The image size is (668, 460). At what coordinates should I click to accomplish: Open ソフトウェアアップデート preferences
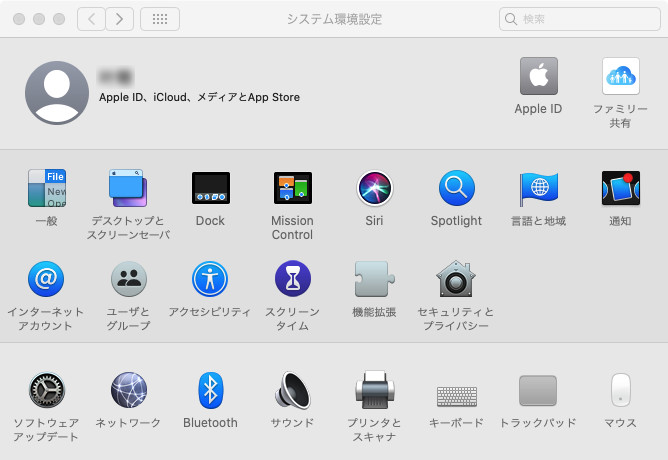[46, 390]
